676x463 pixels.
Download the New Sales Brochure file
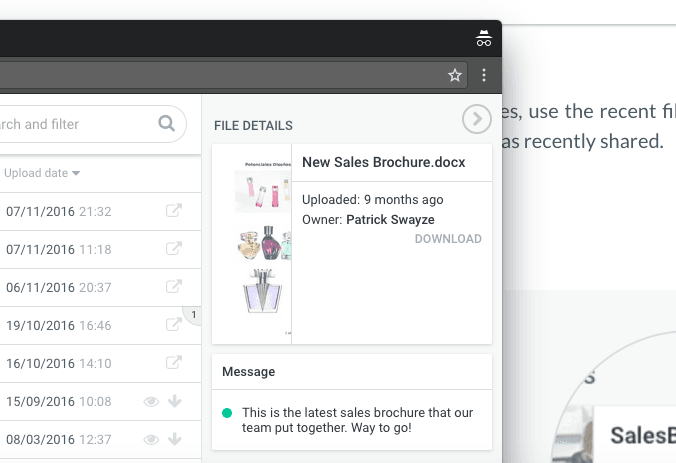click(x=448, y=239)
